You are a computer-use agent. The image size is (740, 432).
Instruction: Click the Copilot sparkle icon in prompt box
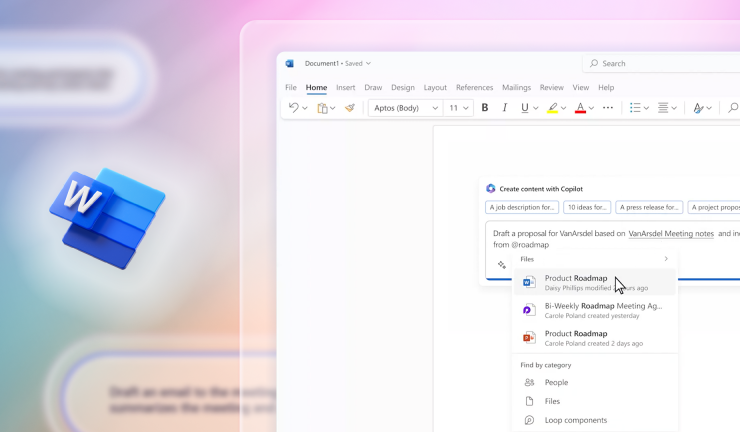[502, 265]
